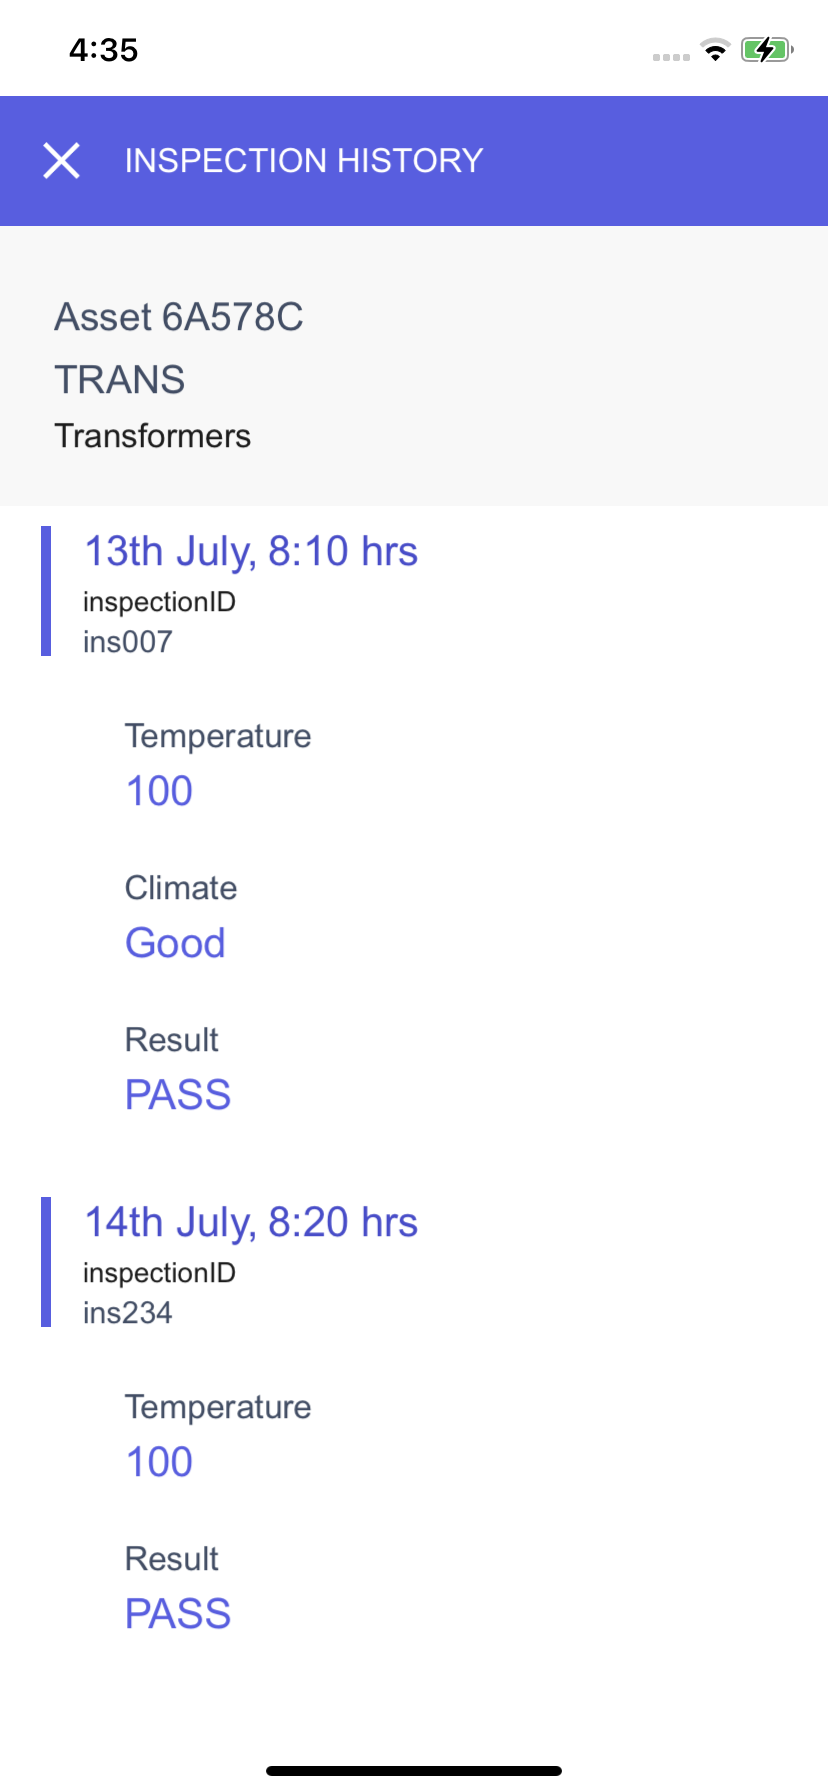Screen dimensions: 828x1792
Task: Tap the Transformers category label
Action: pyautogui.click(x=153, y=436)
